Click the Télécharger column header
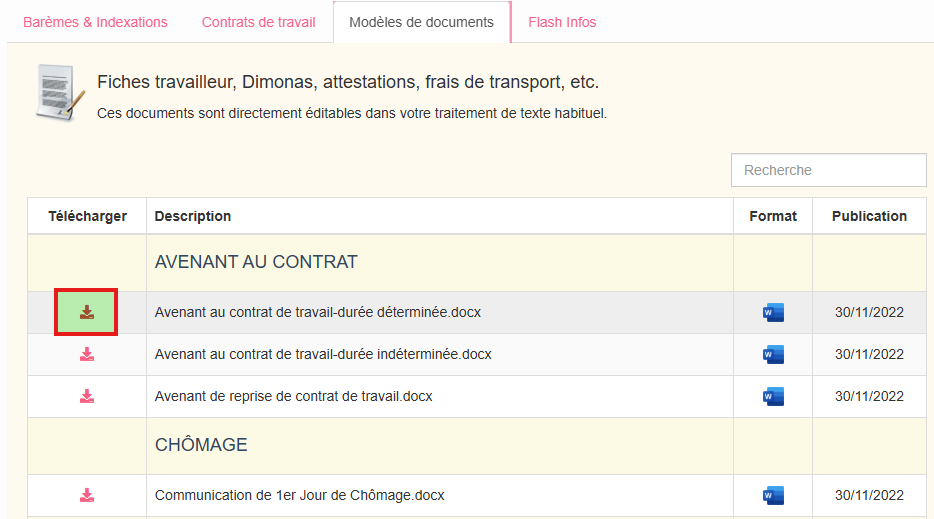The image size is (934, 519). (87, 216)
